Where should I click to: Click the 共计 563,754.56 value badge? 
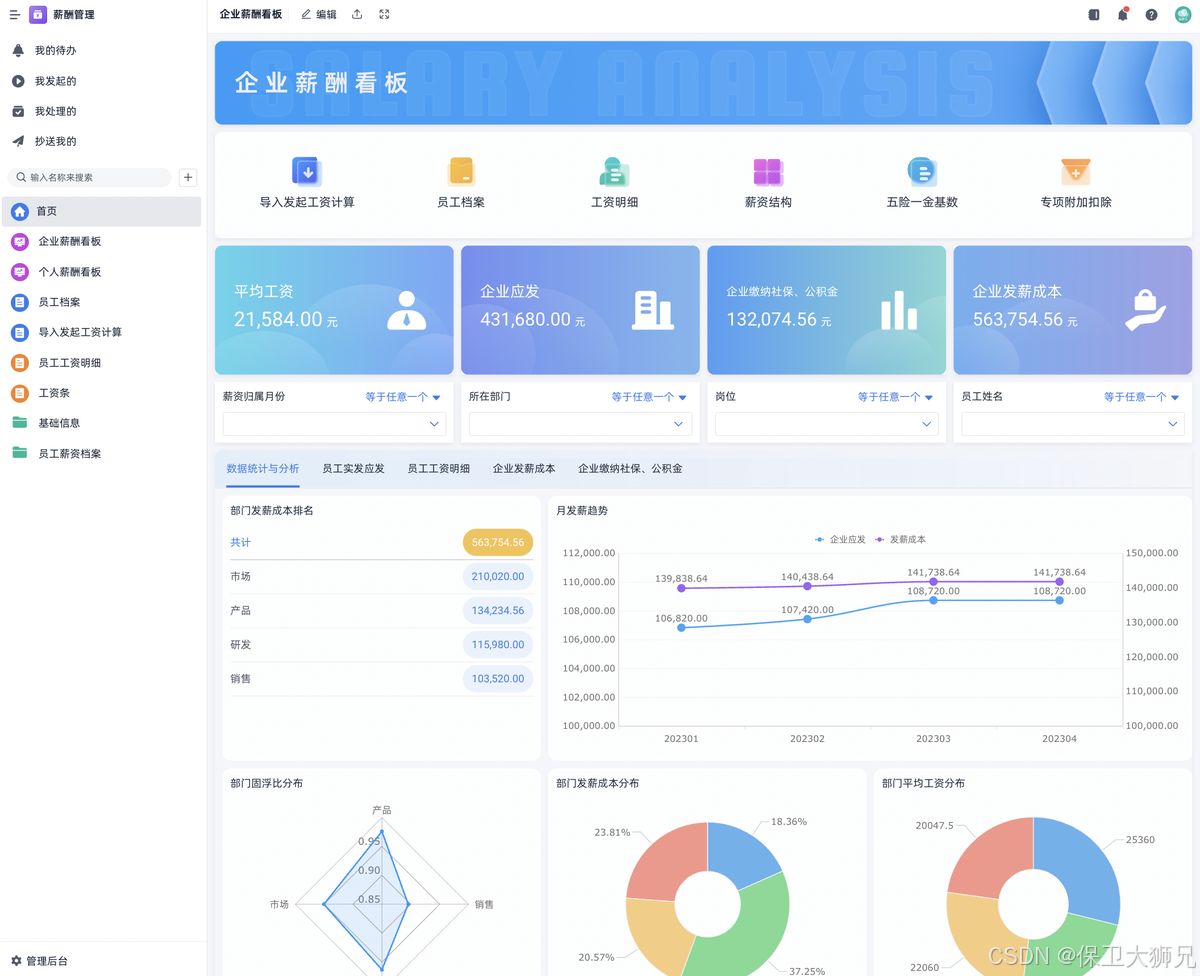pos(498,542)
